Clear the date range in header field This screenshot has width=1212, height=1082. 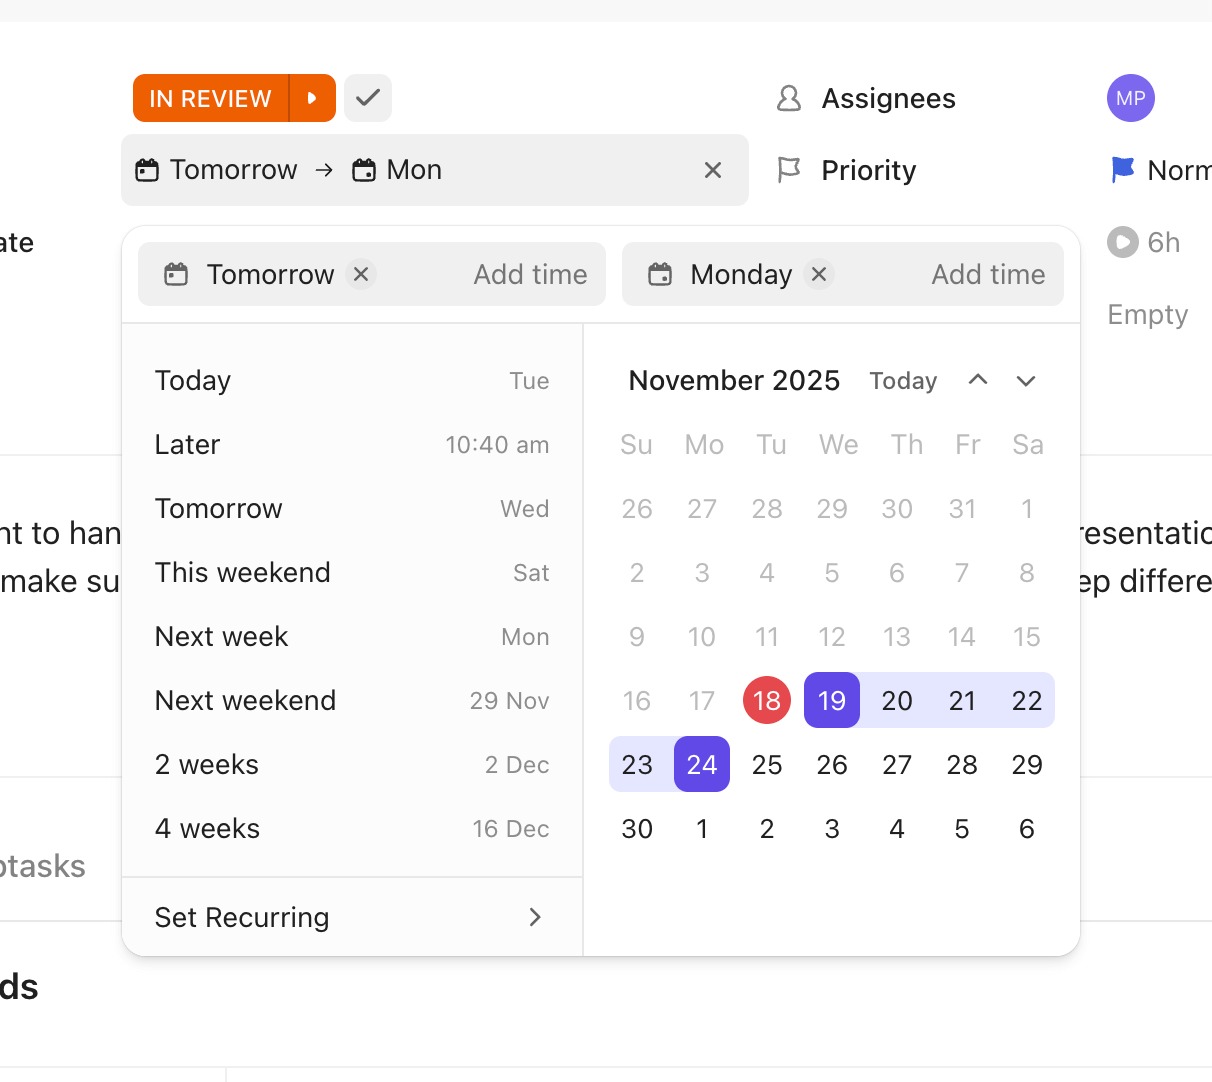coord(713,171)
